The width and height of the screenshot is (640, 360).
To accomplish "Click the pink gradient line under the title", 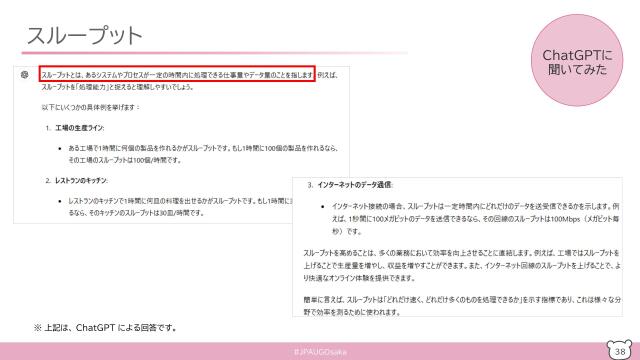I will click(215, 53).
